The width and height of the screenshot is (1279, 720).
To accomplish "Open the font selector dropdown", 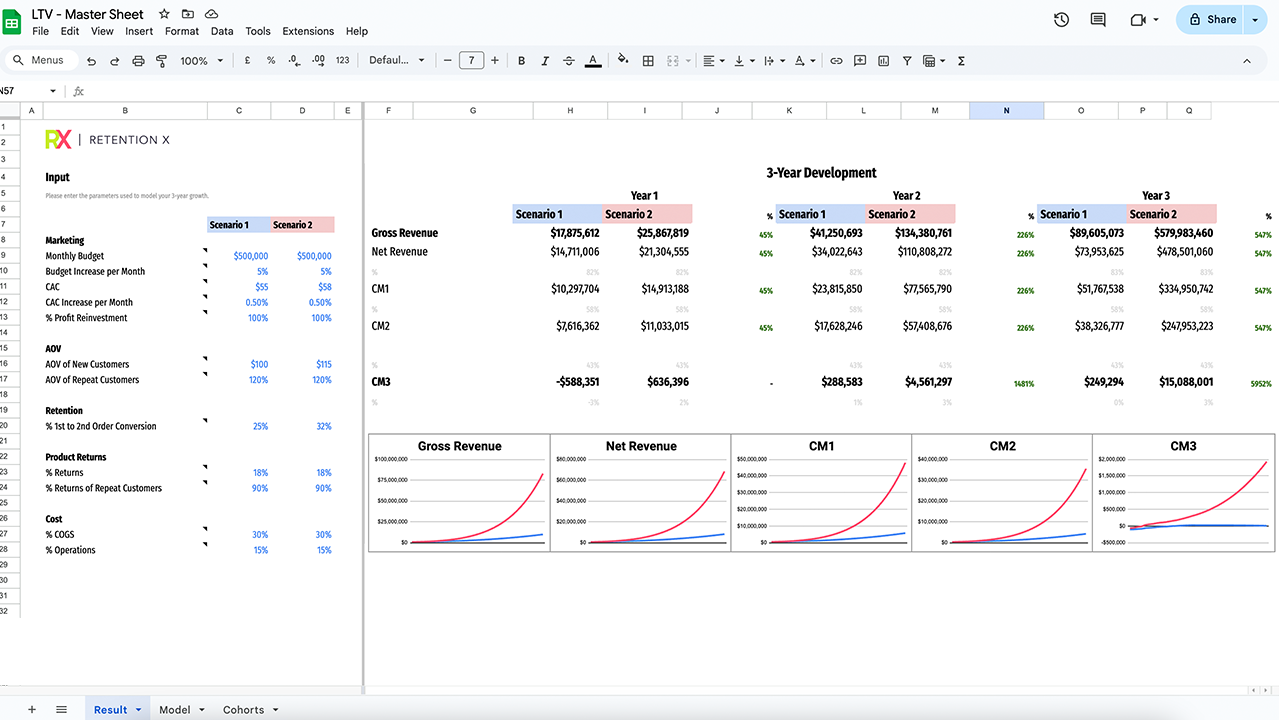I will tap(397, 60).
